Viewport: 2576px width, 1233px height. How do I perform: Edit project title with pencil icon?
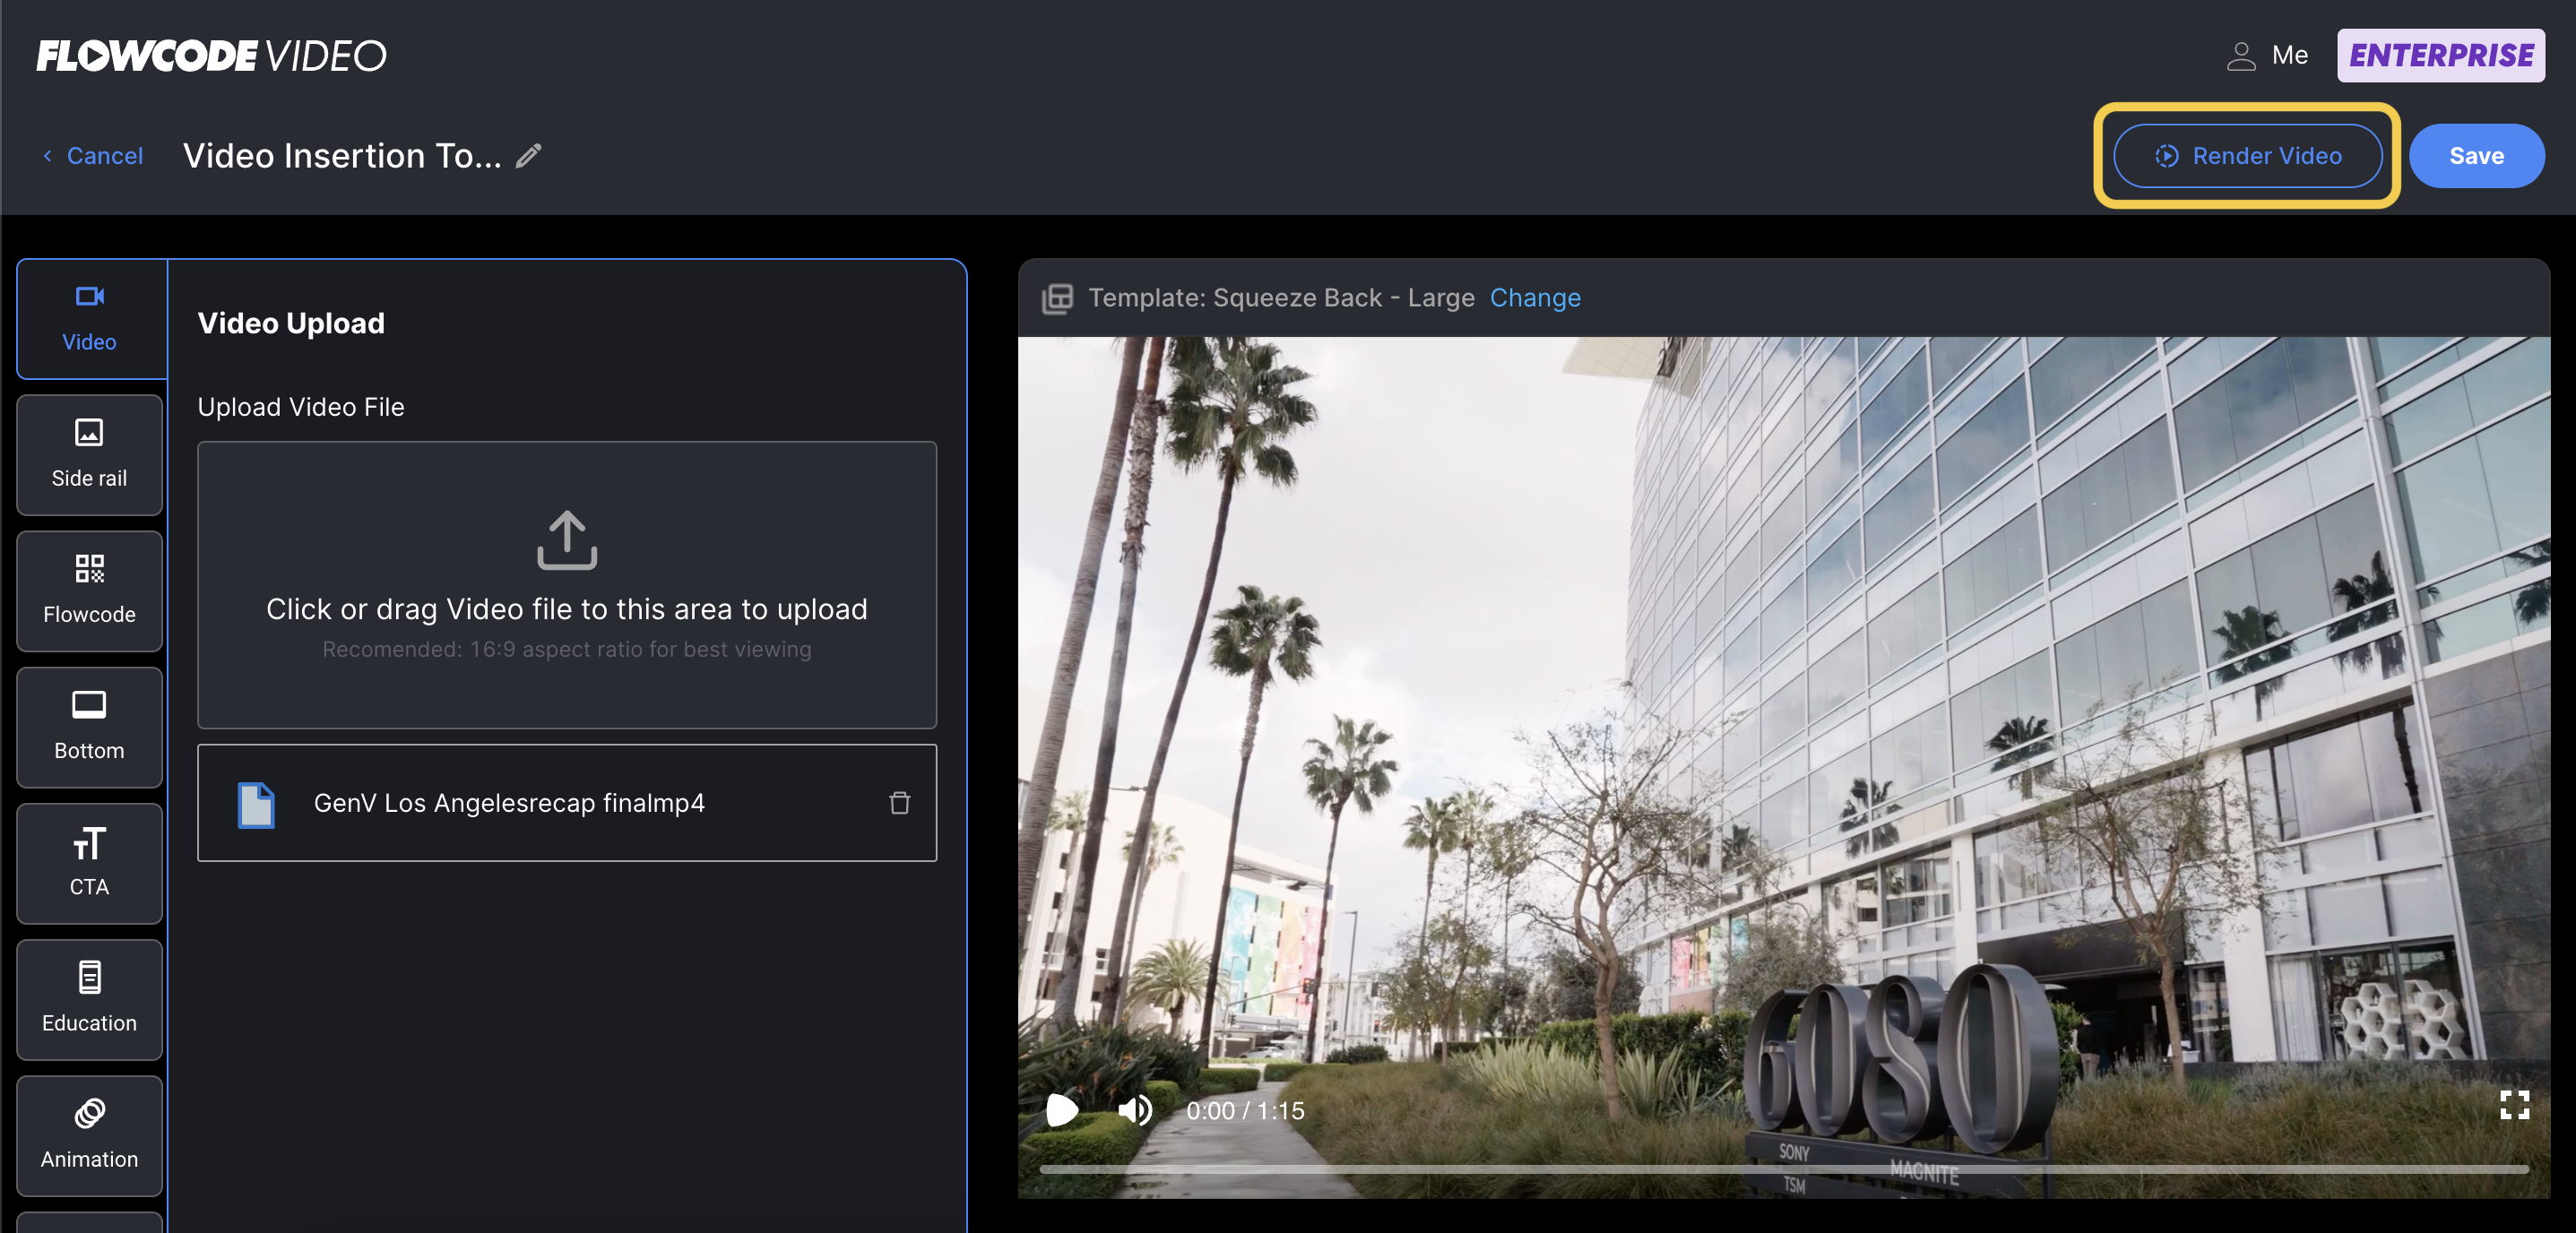click(528, 155)
